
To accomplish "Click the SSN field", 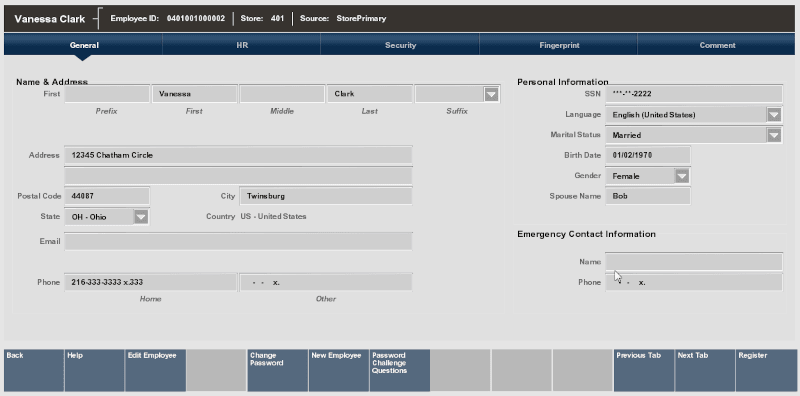I will tap(694, 94).
